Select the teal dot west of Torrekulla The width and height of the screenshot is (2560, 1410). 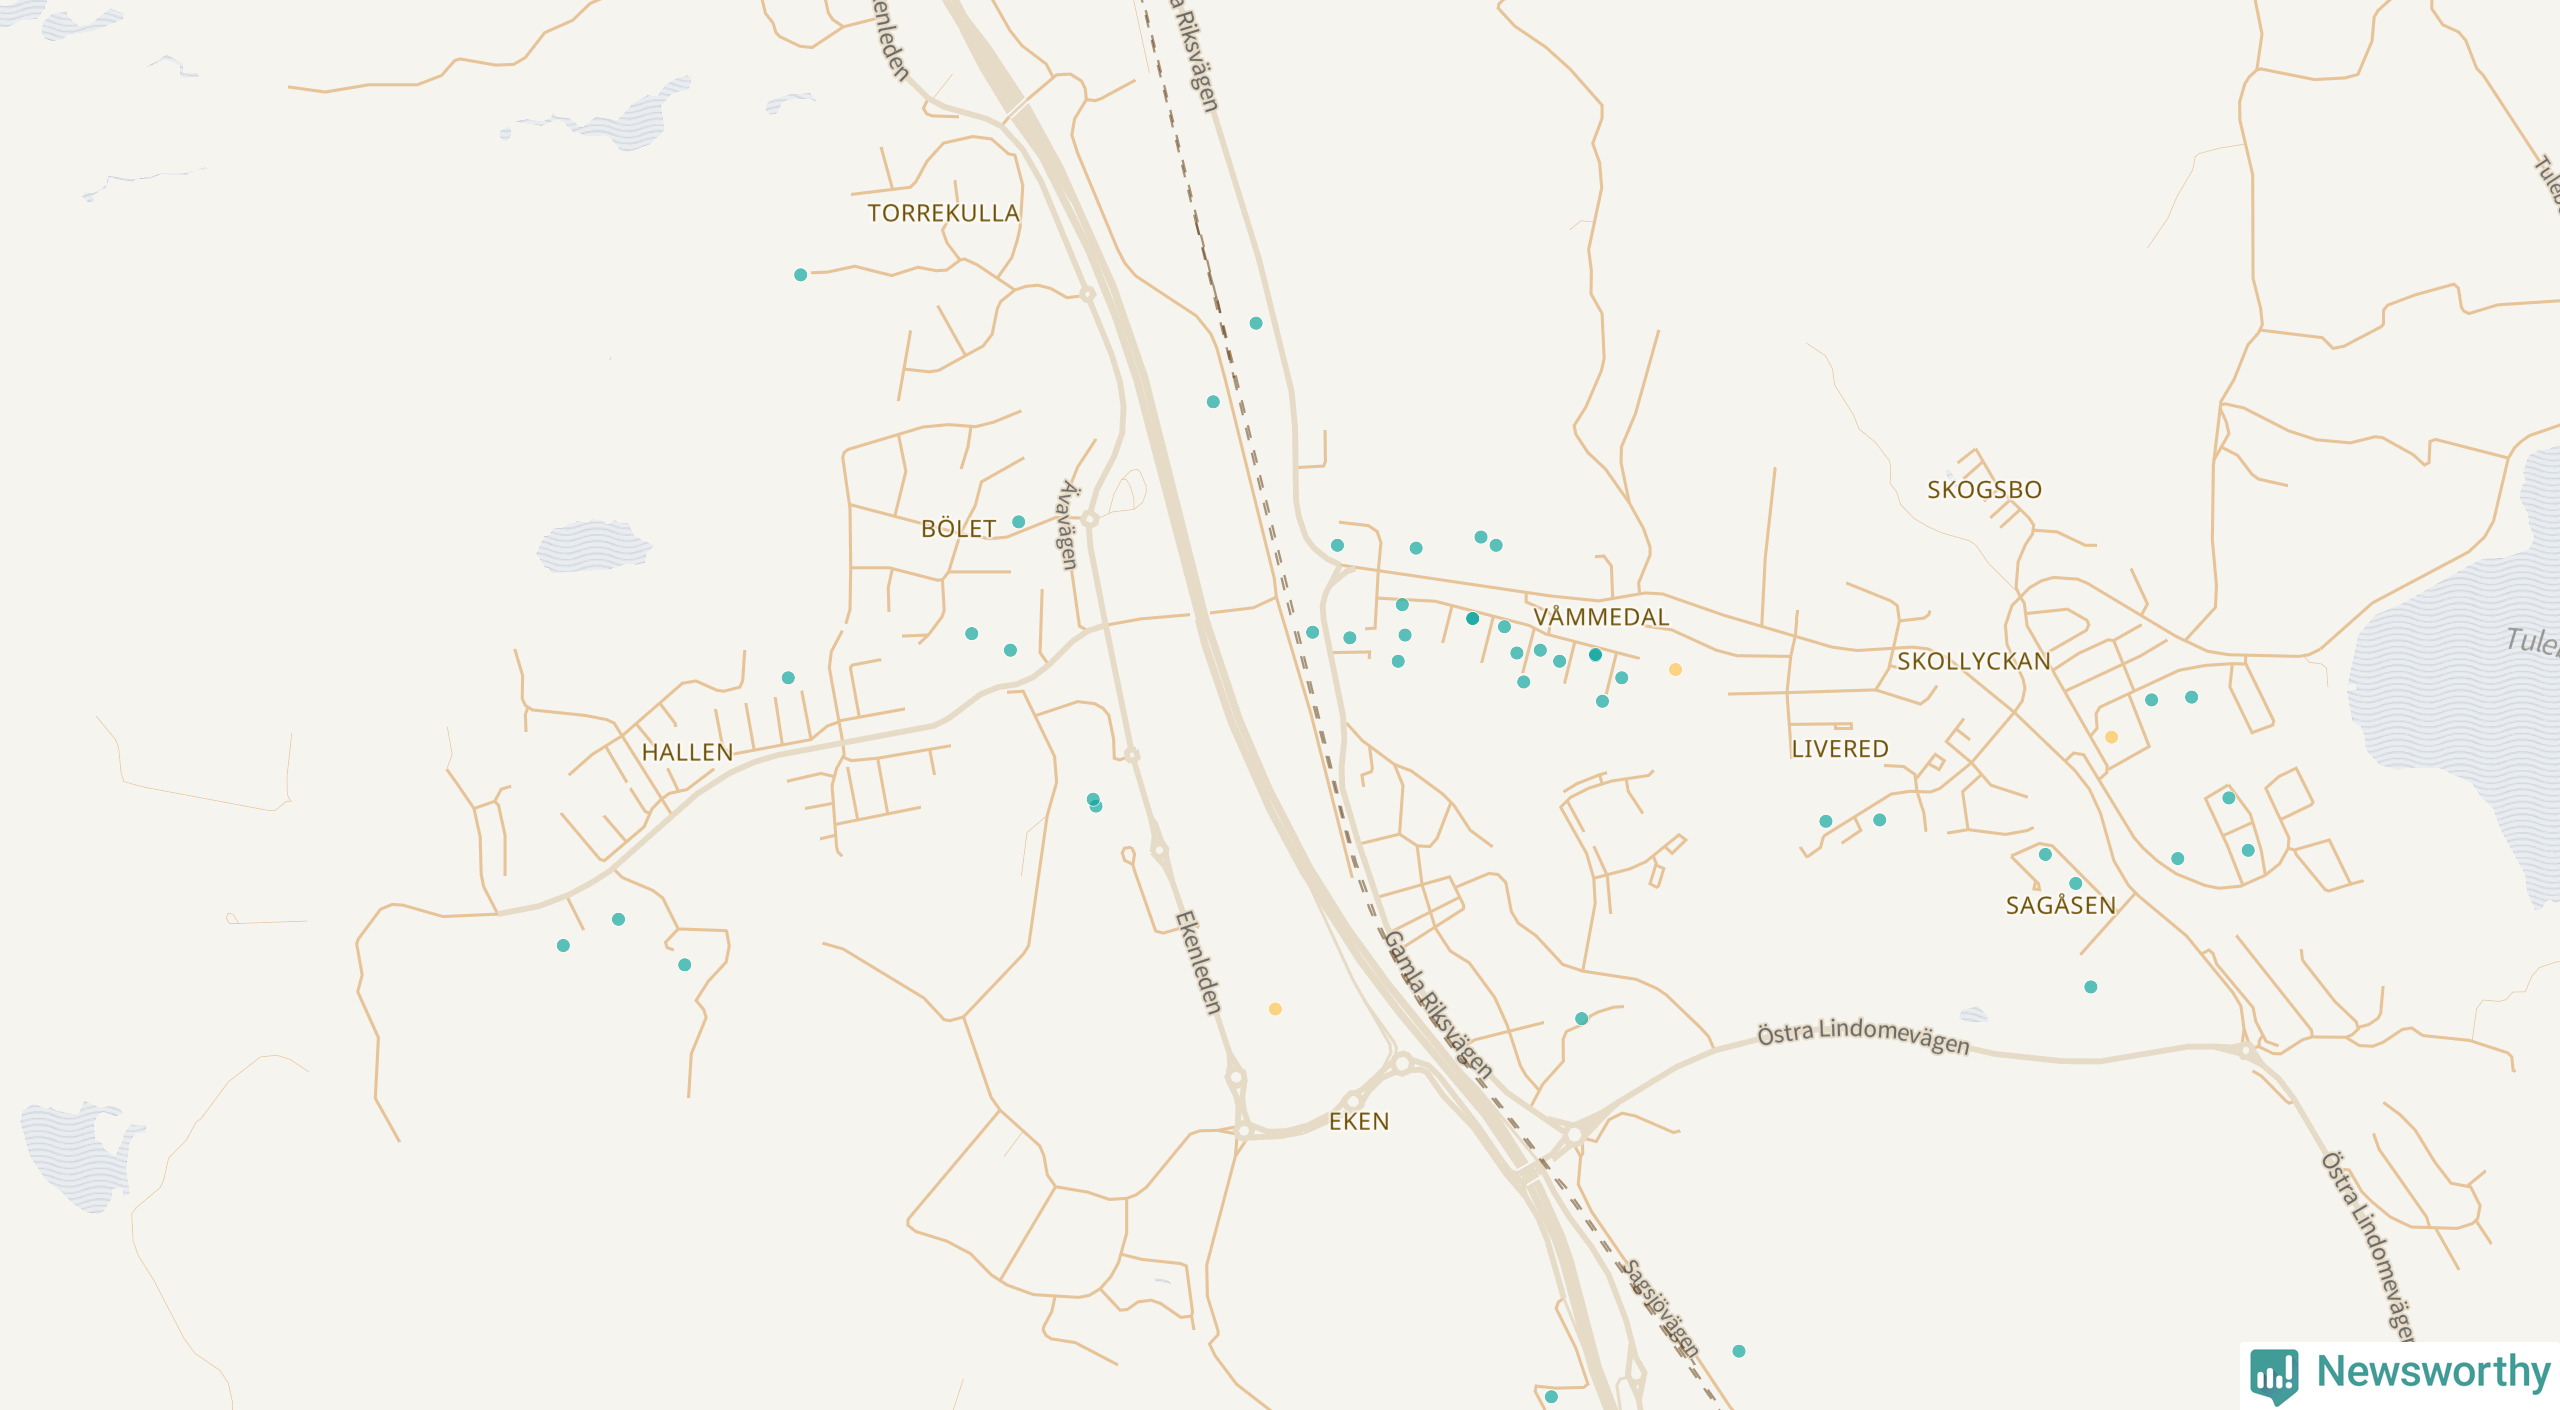[x=800, y=275]
